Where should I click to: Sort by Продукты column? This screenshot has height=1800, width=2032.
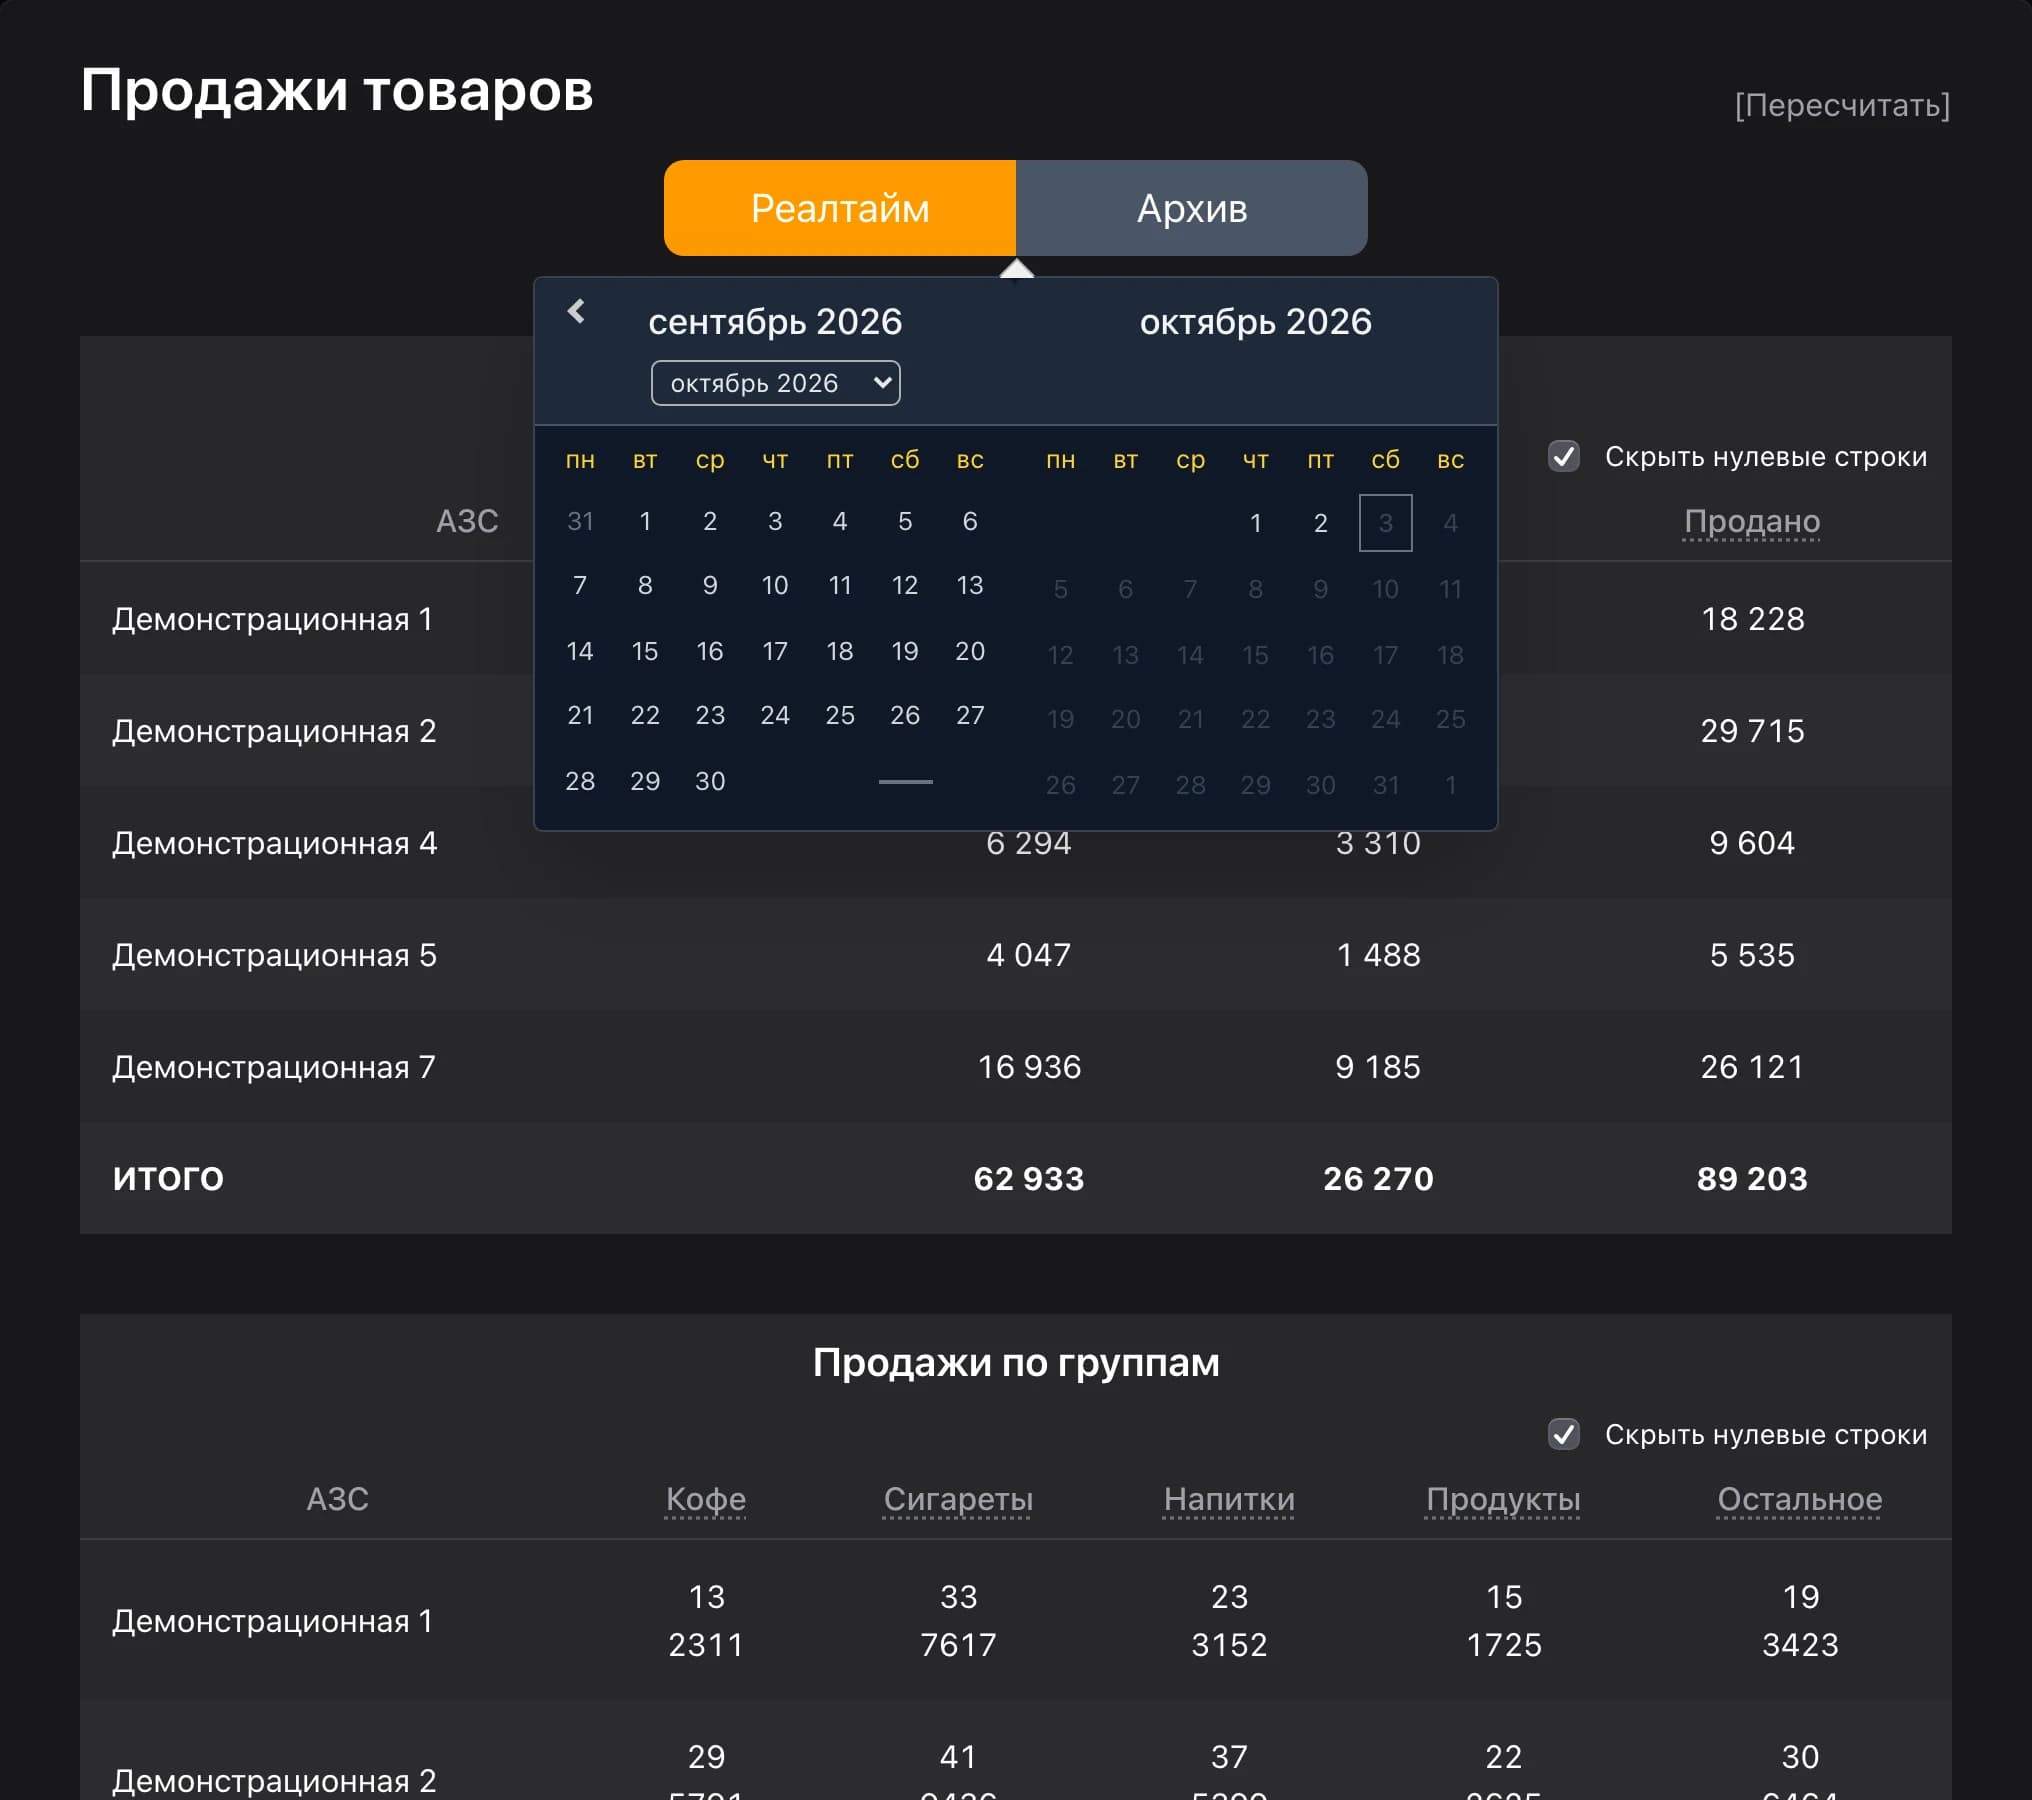point(1503,1499)
